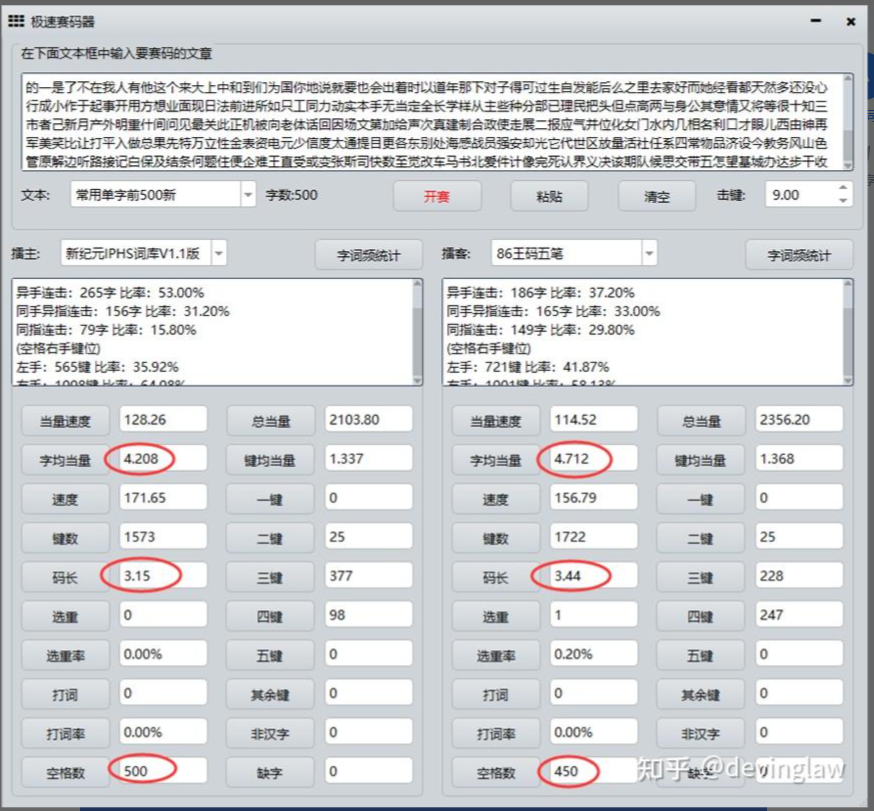
Task: Decrease 击键 value with down arrow
Action: 843,201
